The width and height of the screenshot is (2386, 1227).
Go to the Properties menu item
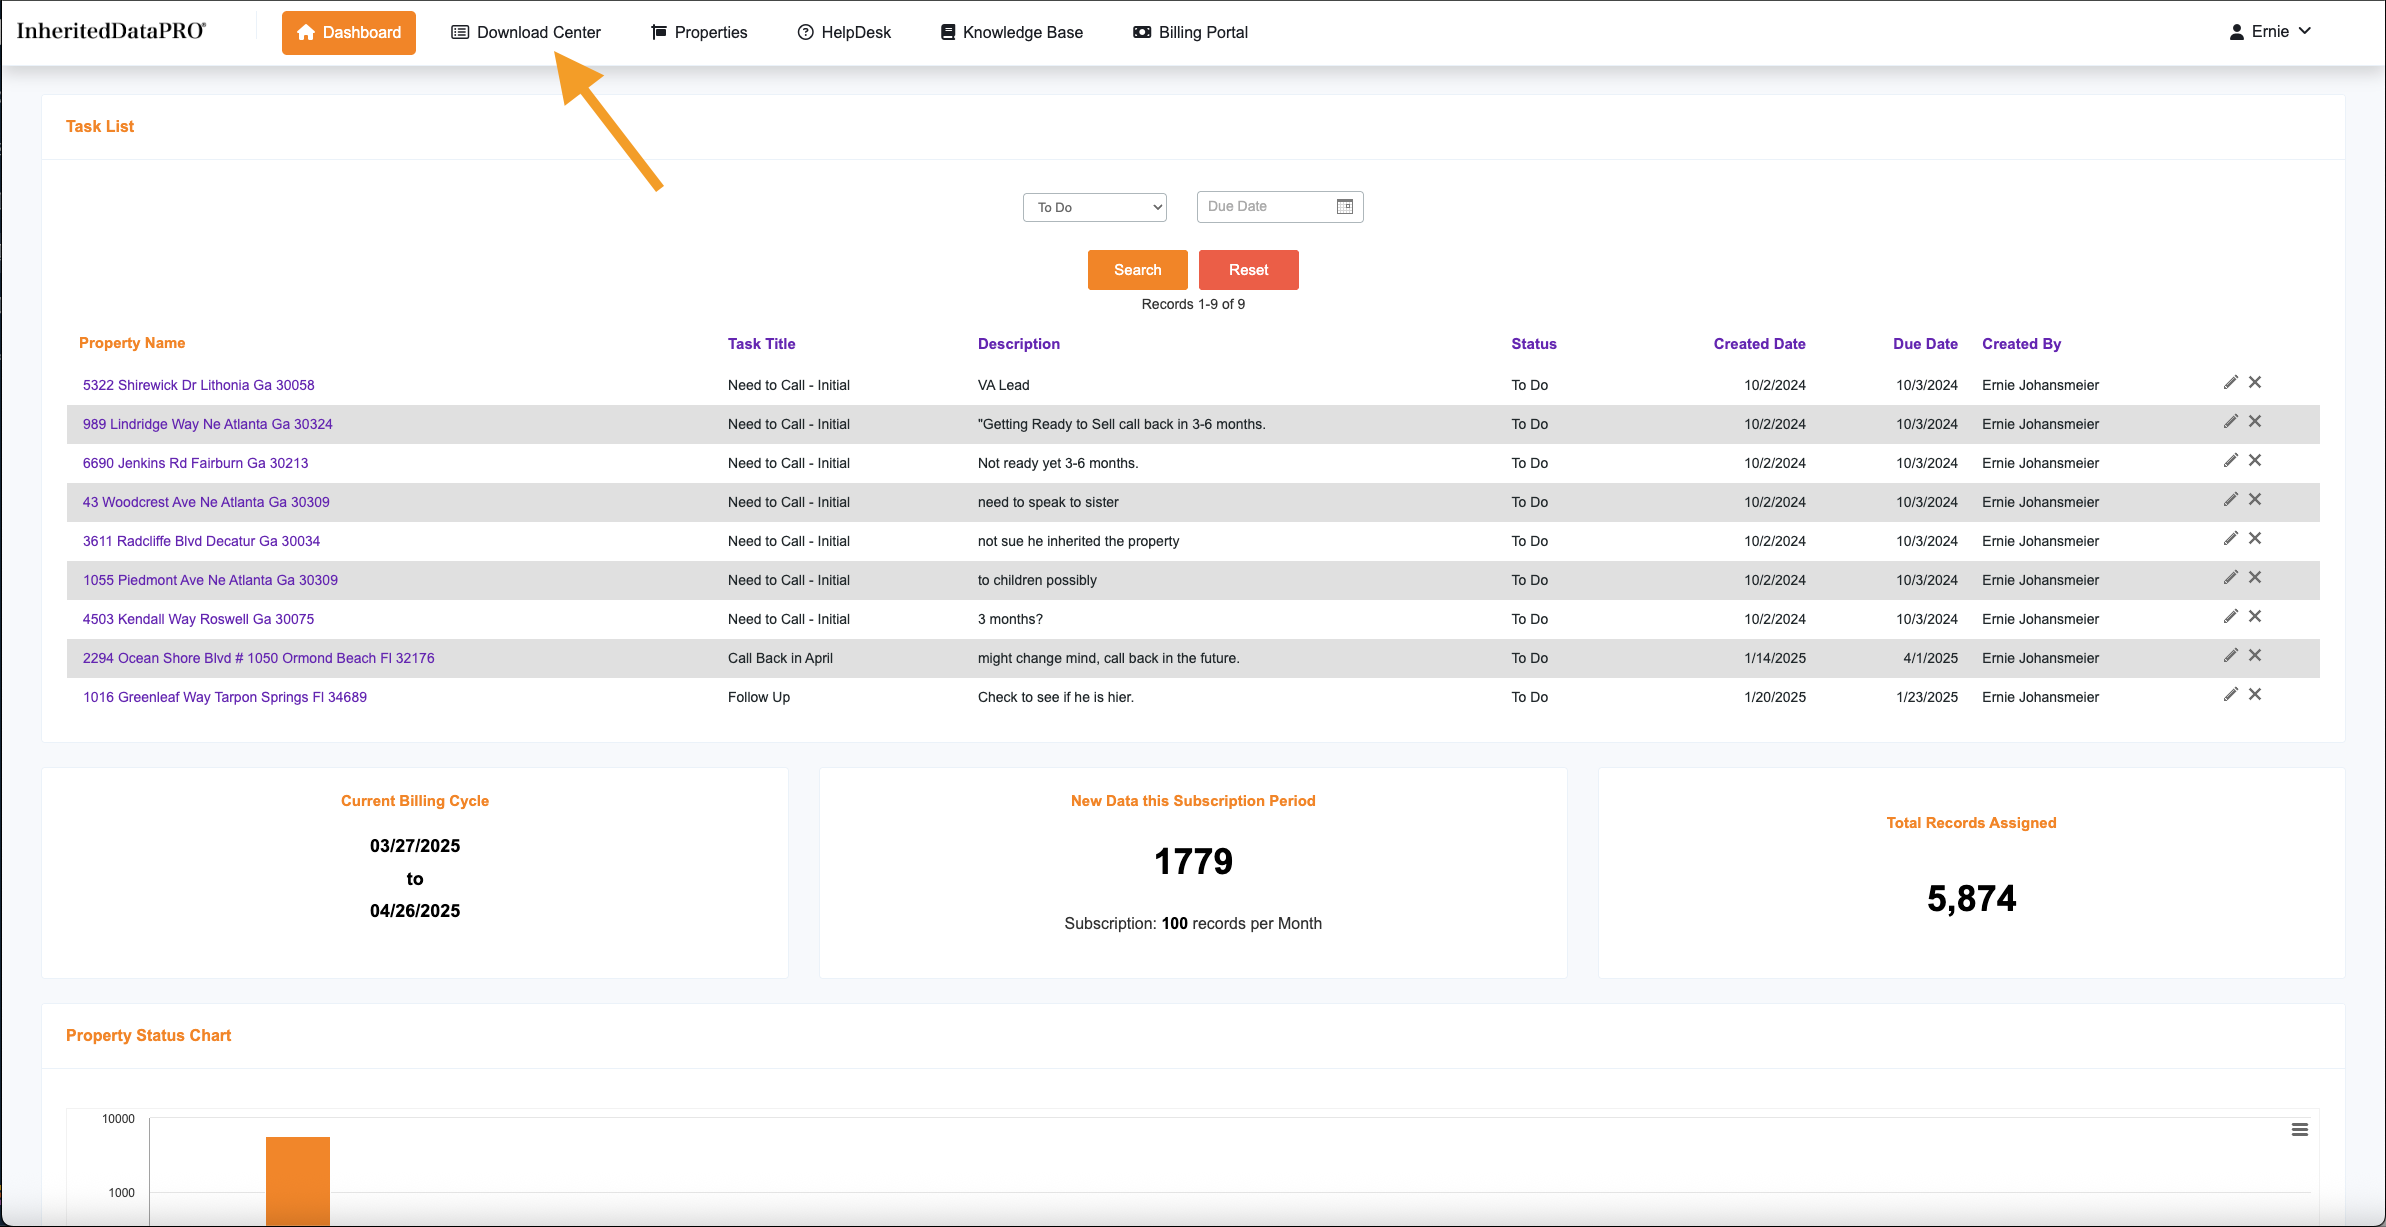pos(699,32)
